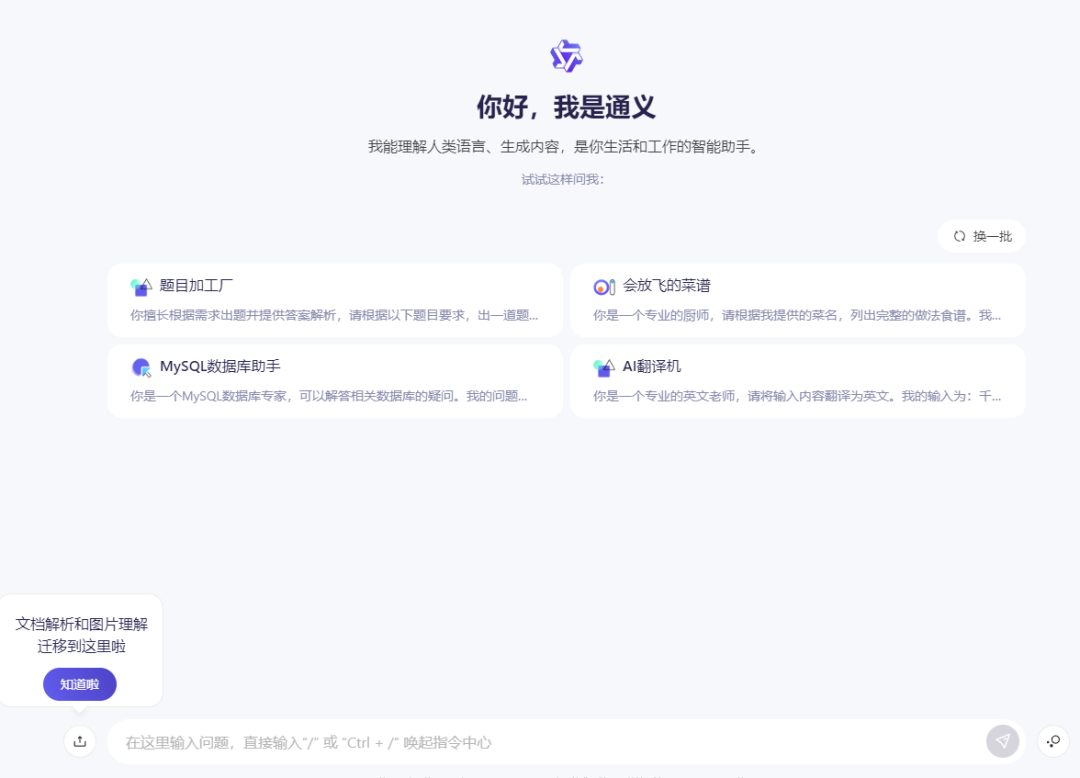Click the 我能理解人类语言 intro sentence
Viewport: 1080px width, 778px height.
click(563, 147)
